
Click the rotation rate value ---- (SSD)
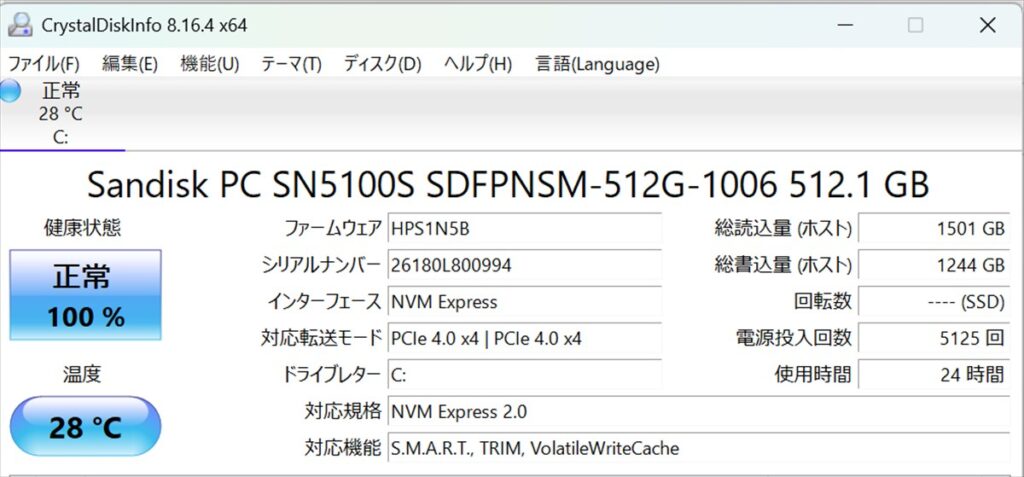click(933, 302)
